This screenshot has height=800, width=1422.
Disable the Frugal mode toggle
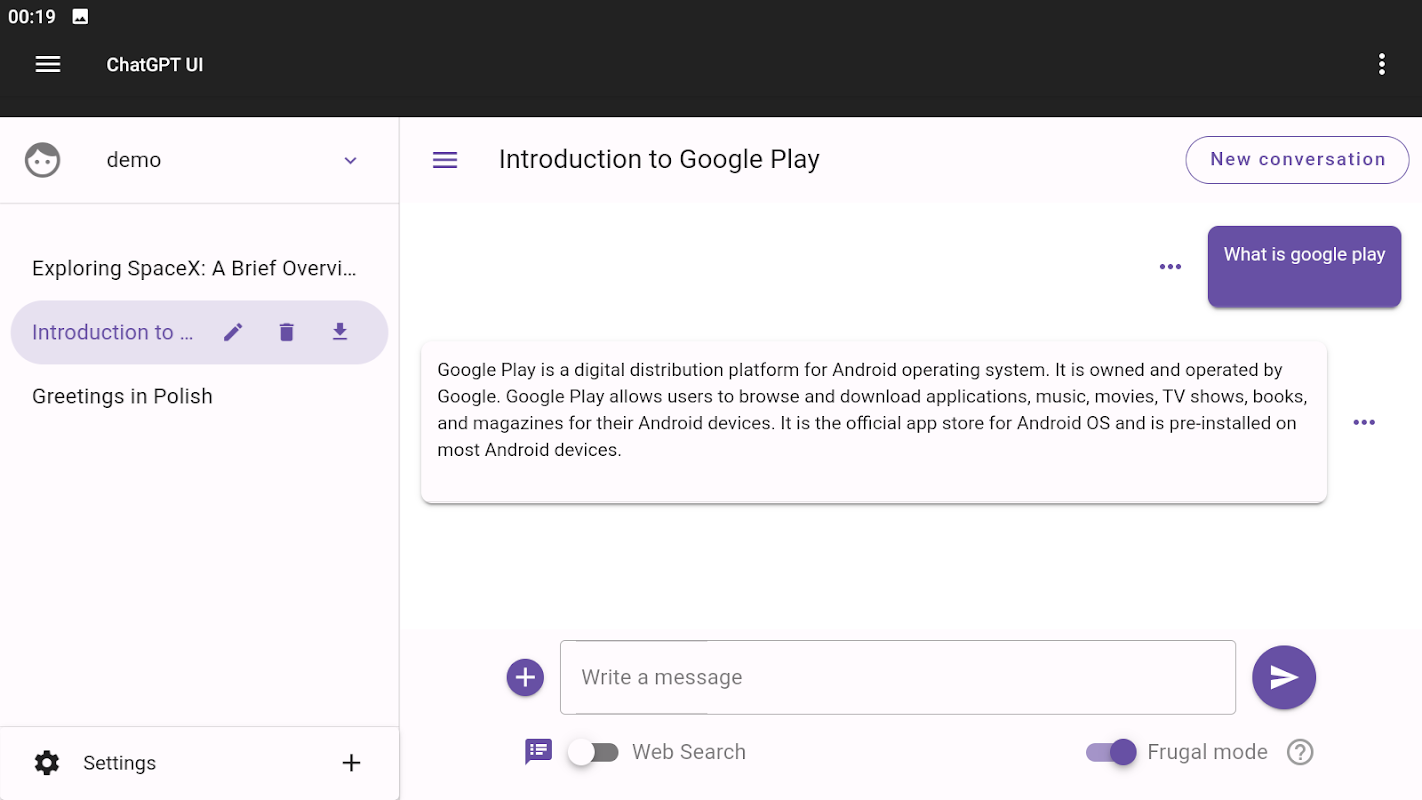click(1111, 752)
